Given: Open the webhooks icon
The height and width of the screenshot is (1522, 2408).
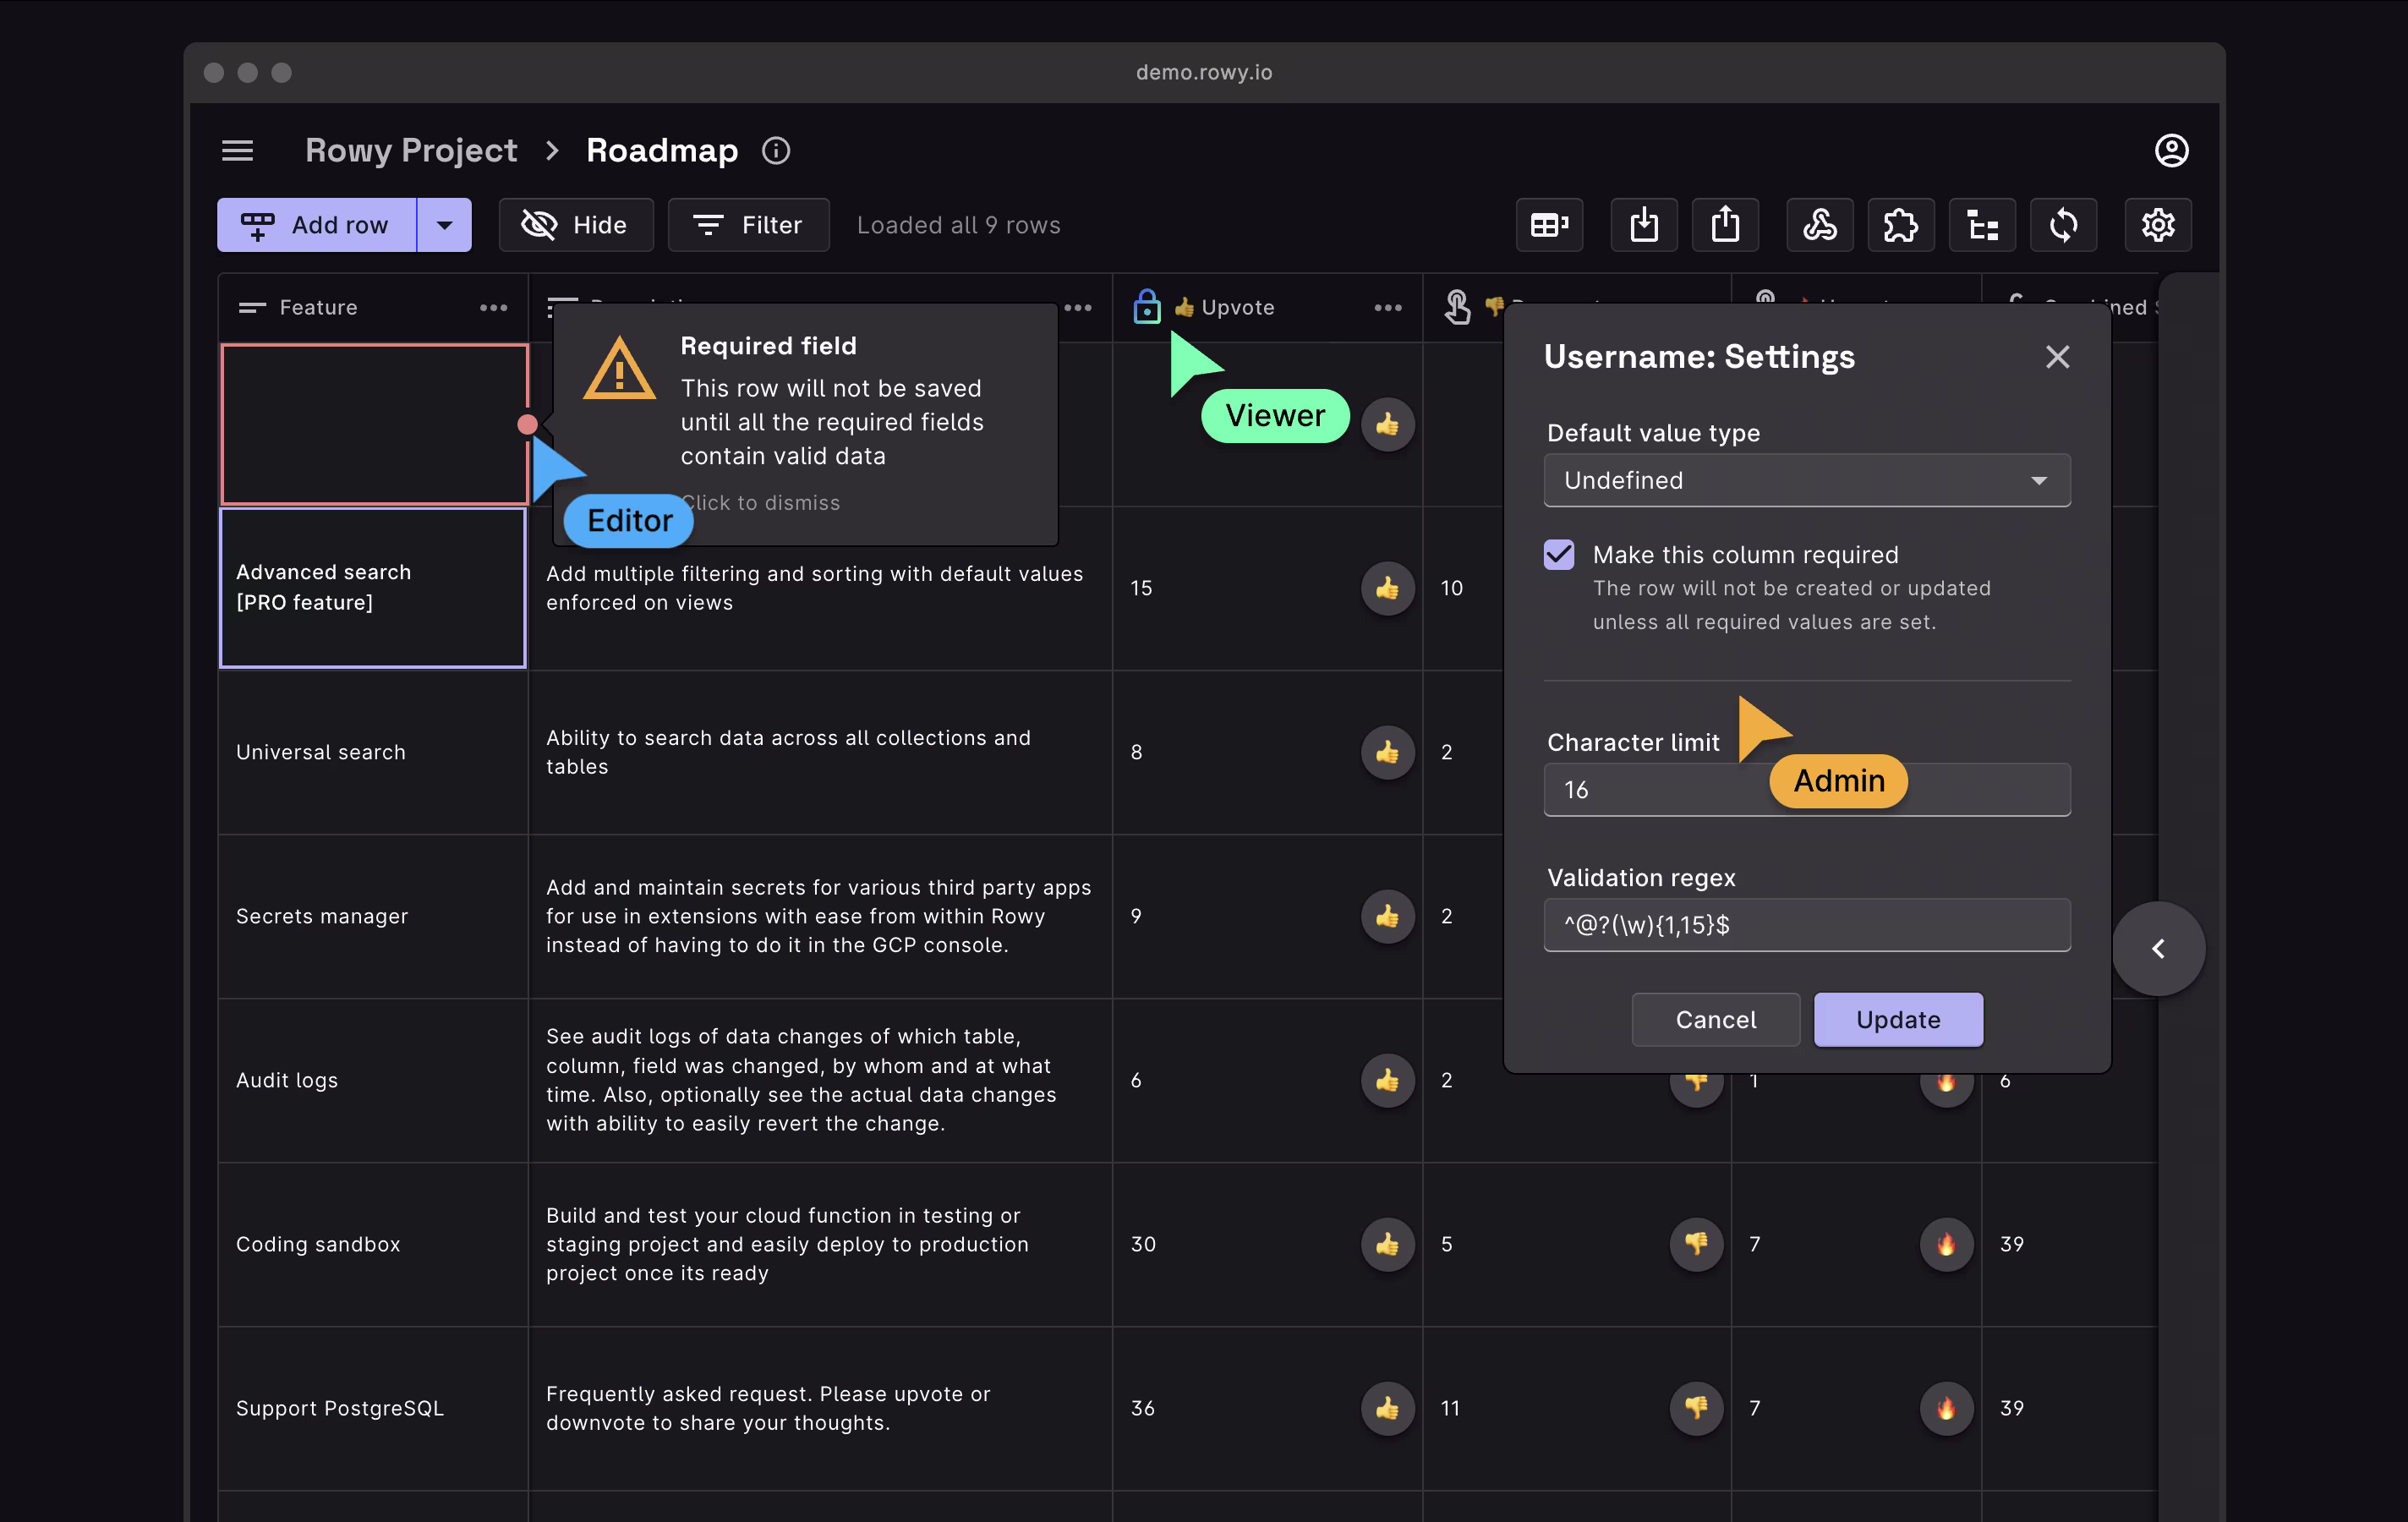Looking at the screenshot, I should (x=1819, y=225).
